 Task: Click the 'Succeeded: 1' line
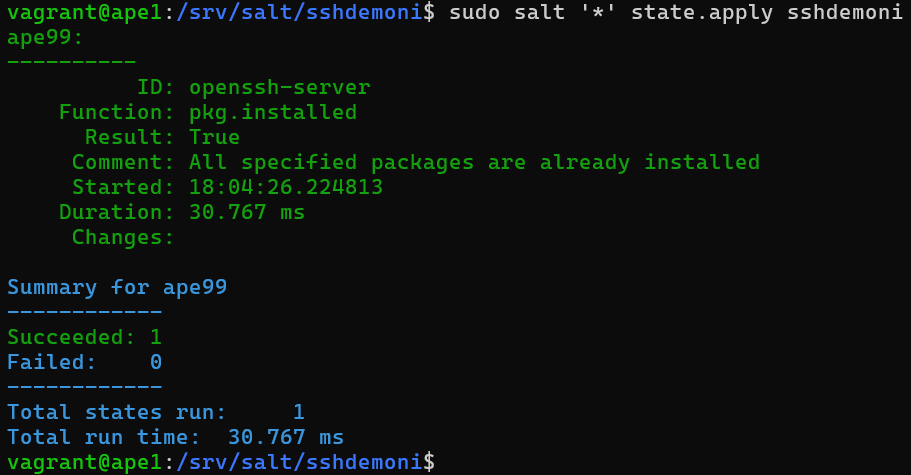click(x=84, y=337)
